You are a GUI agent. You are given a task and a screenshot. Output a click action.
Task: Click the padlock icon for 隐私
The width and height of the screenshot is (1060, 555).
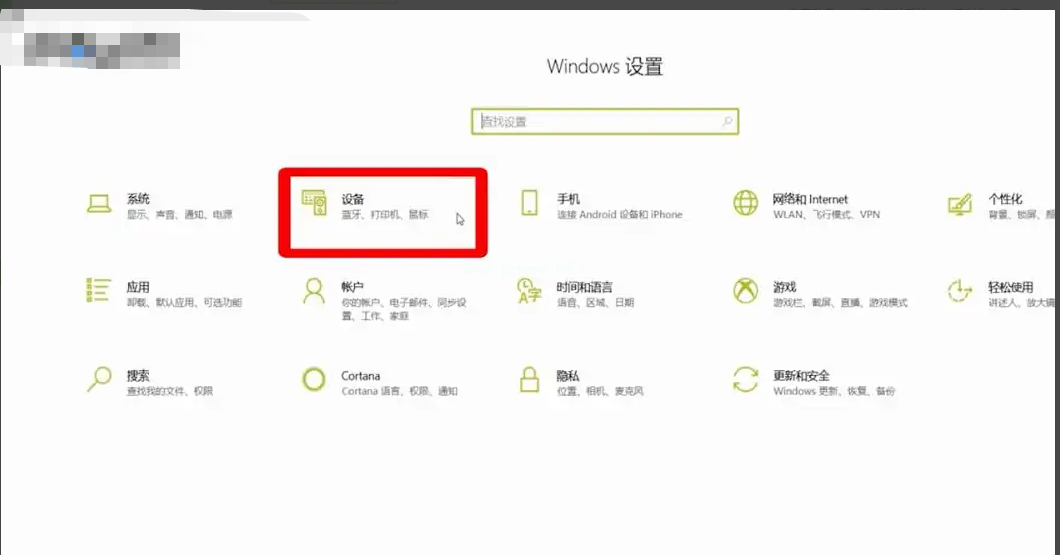(530, 379)
